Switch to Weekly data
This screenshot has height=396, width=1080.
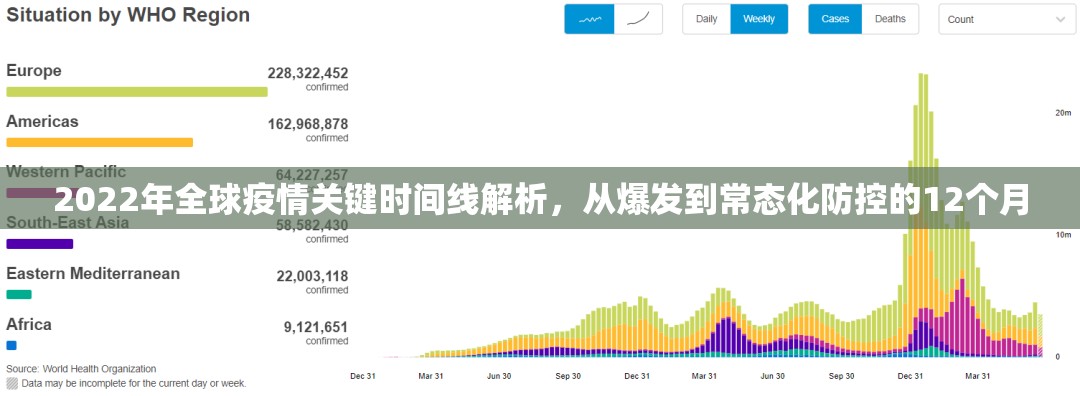pyautogui.click(x=759, y=19)
